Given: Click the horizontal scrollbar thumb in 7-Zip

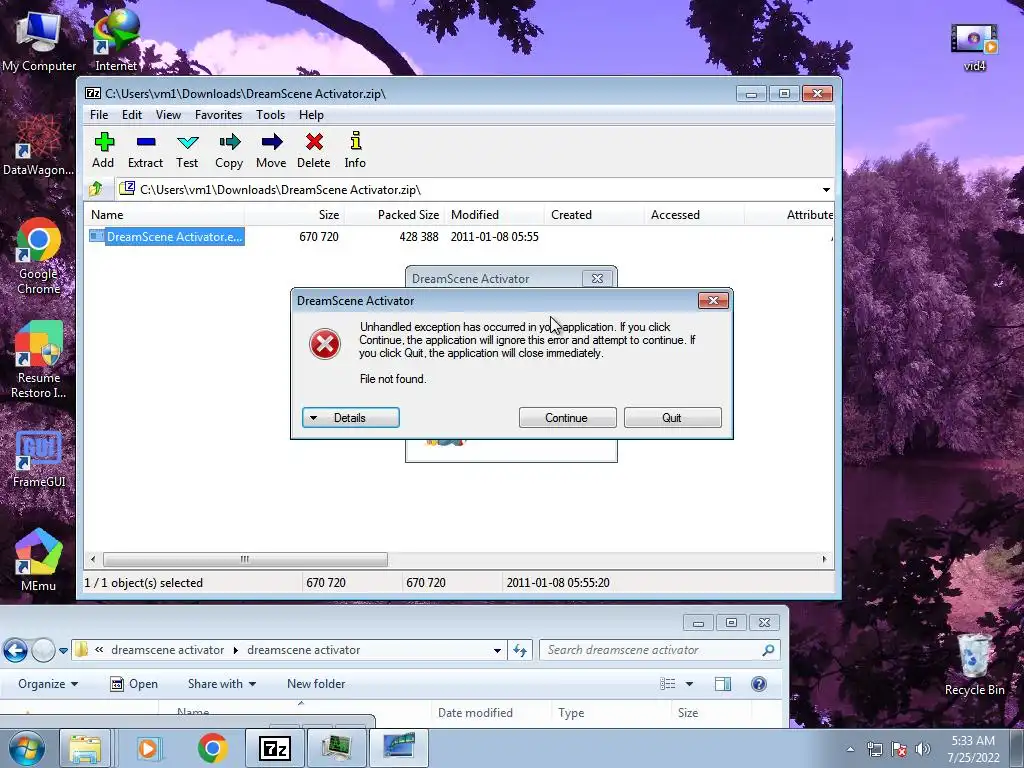Looking at the screenshot, I should [x=245, y=560].
